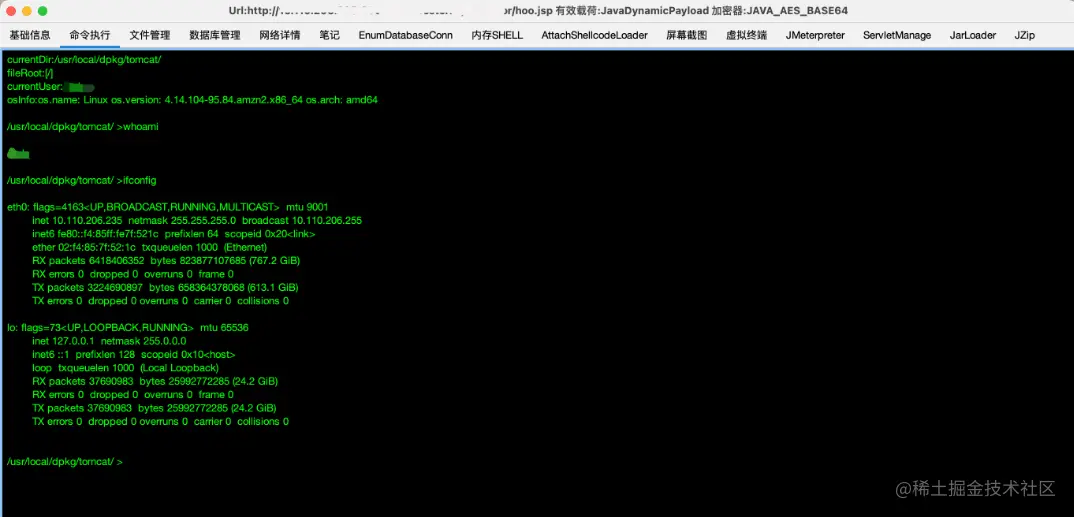
Task: Click the 'ether 02:f4:85:7f:52:1c' line
Action: coord(149,247)
